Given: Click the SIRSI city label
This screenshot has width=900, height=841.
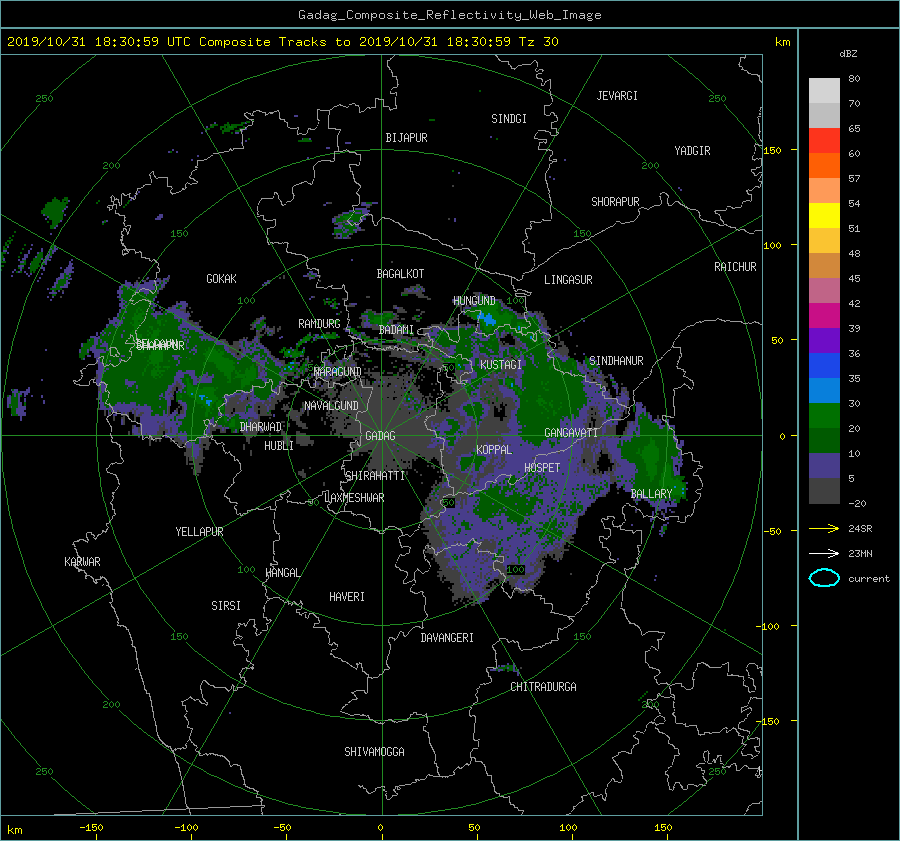Looking at the screenshot, I should (x=226, y=606).
